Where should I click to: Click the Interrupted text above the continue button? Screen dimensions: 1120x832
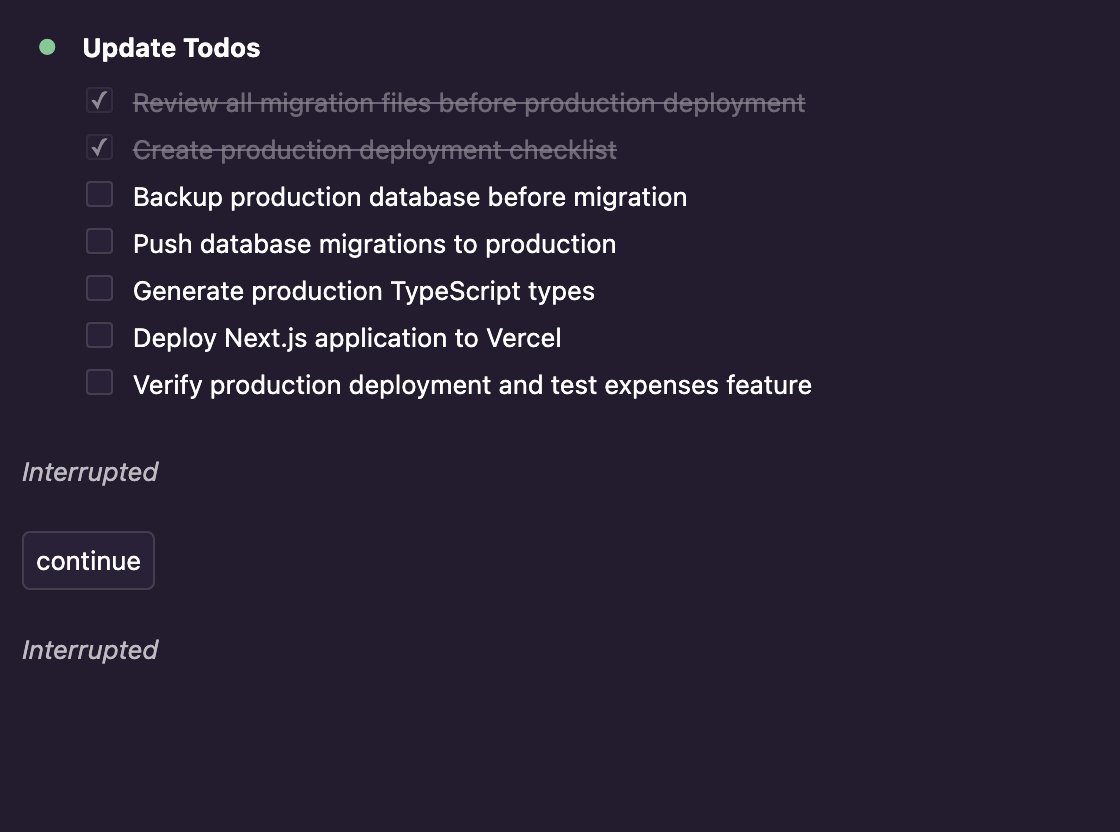[90, 472]
